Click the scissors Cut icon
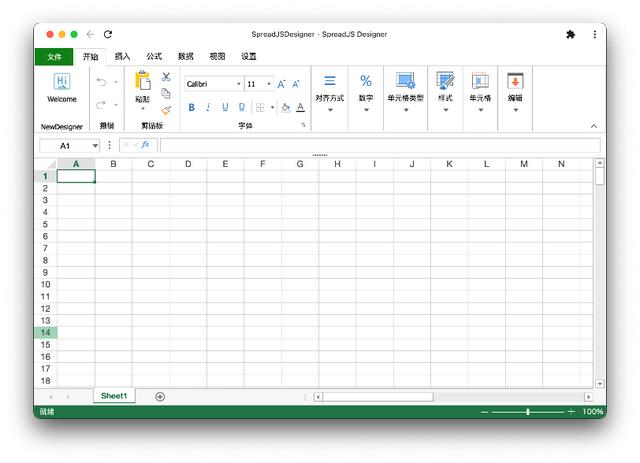 point(166,77)
